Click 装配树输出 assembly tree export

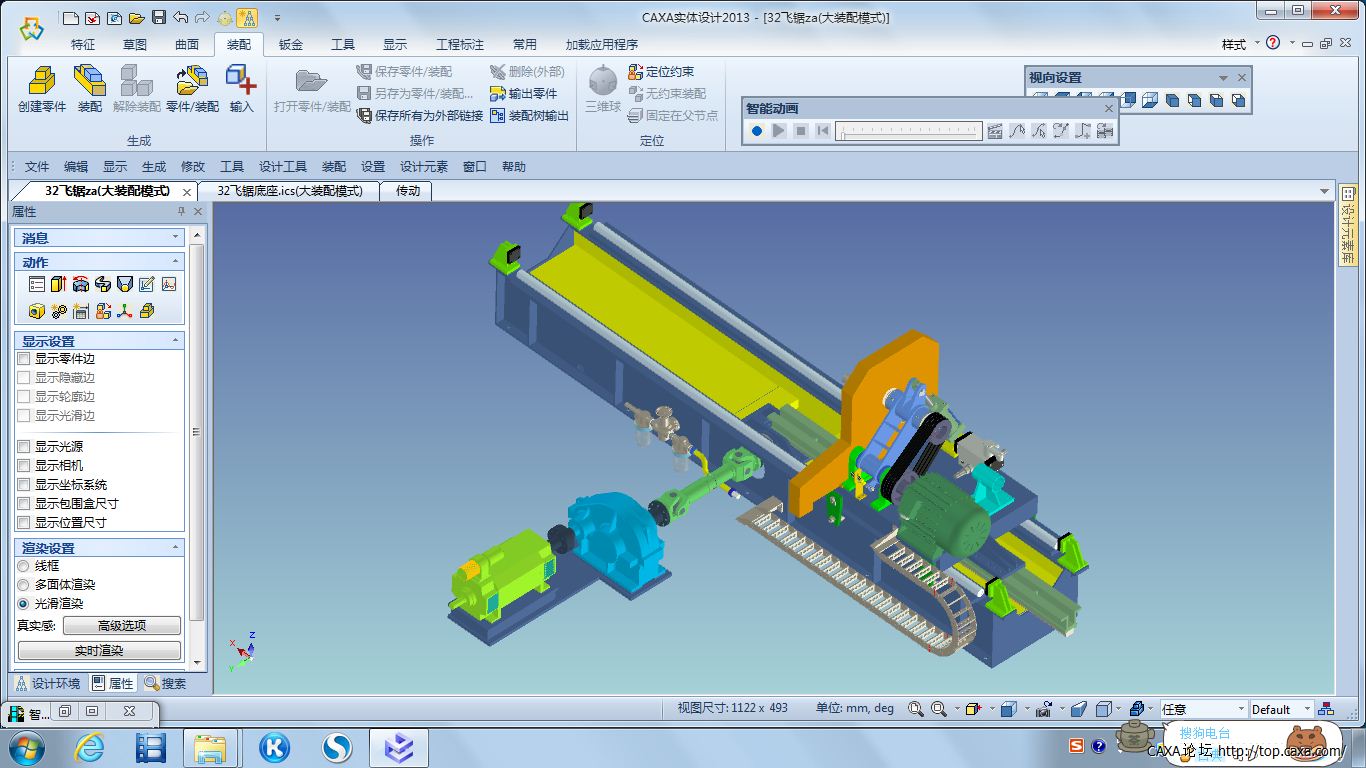529,115
